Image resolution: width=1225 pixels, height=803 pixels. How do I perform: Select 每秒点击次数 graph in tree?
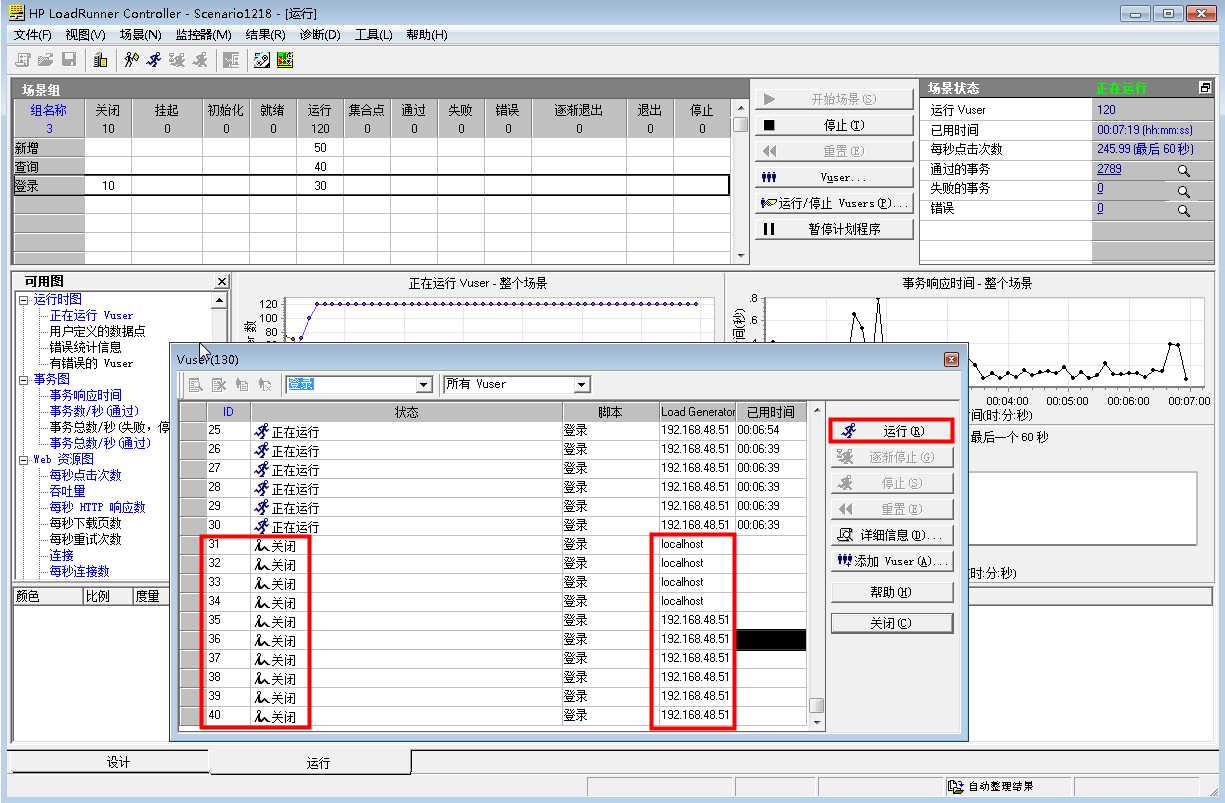click(x=86, y=475)
